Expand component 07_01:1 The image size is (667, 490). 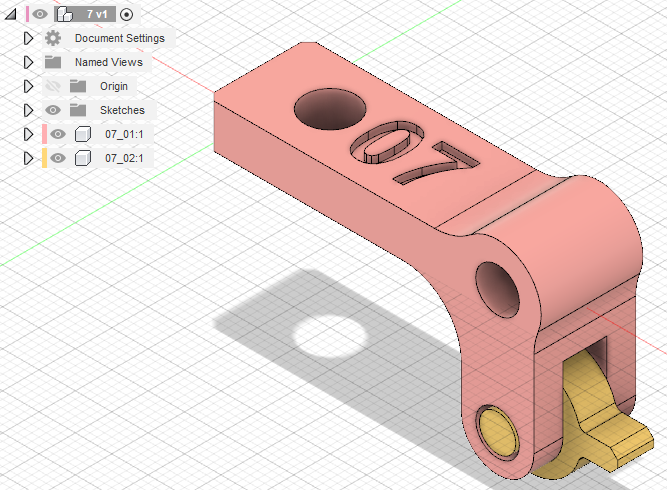coord(29,134)
